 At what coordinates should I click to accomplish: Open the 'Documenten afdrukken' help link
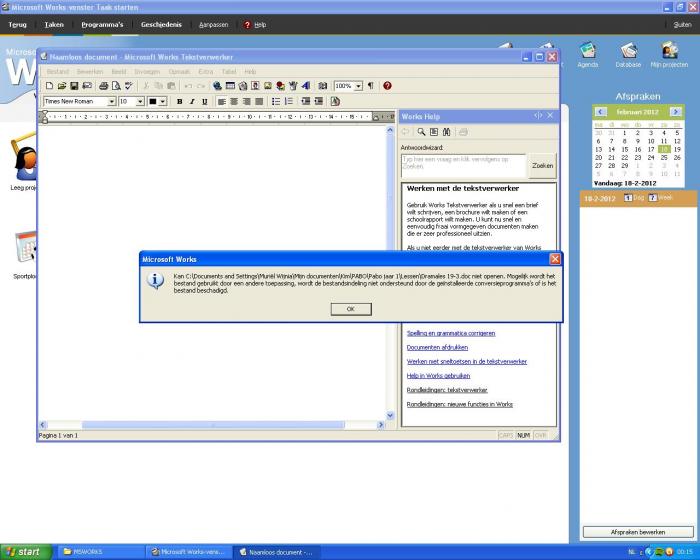[438, 347]
